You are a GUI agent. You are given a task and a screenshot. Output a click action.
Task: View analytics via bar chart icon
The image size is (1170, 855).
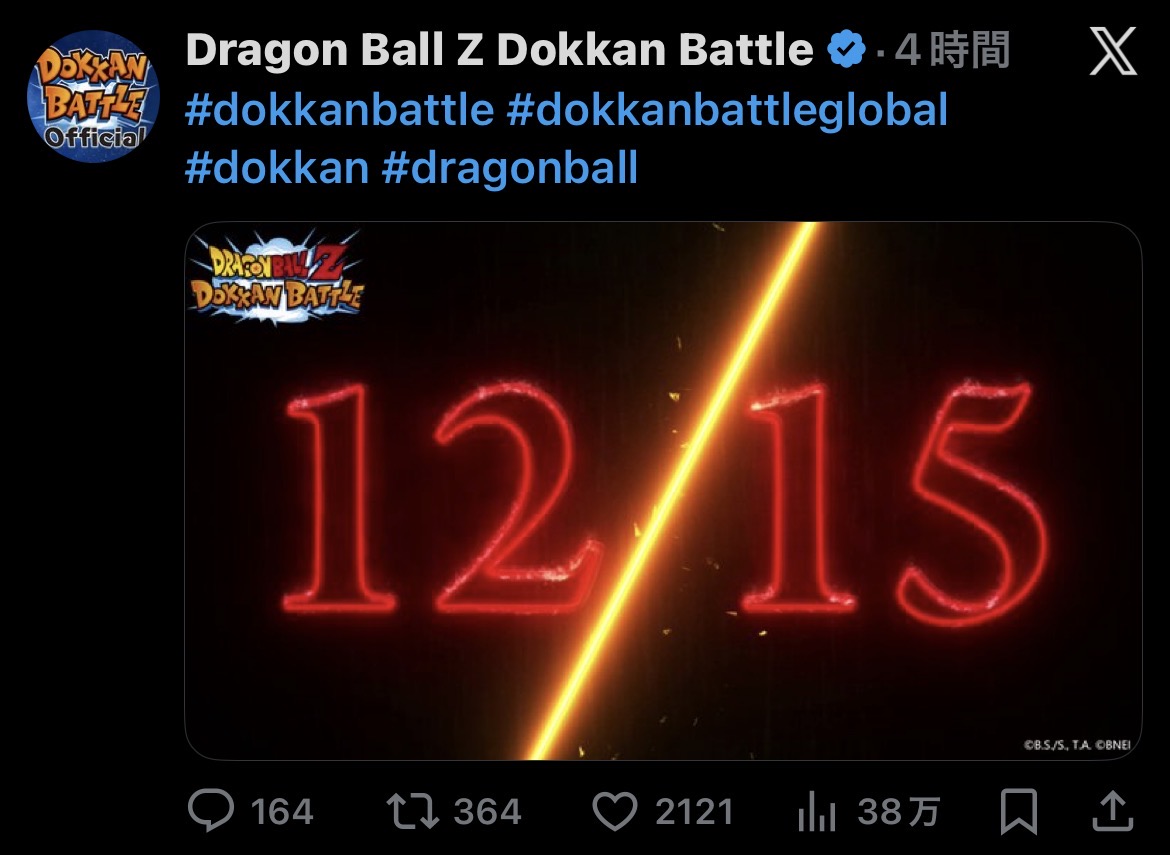pyautogui.click(x=817, y=812)
